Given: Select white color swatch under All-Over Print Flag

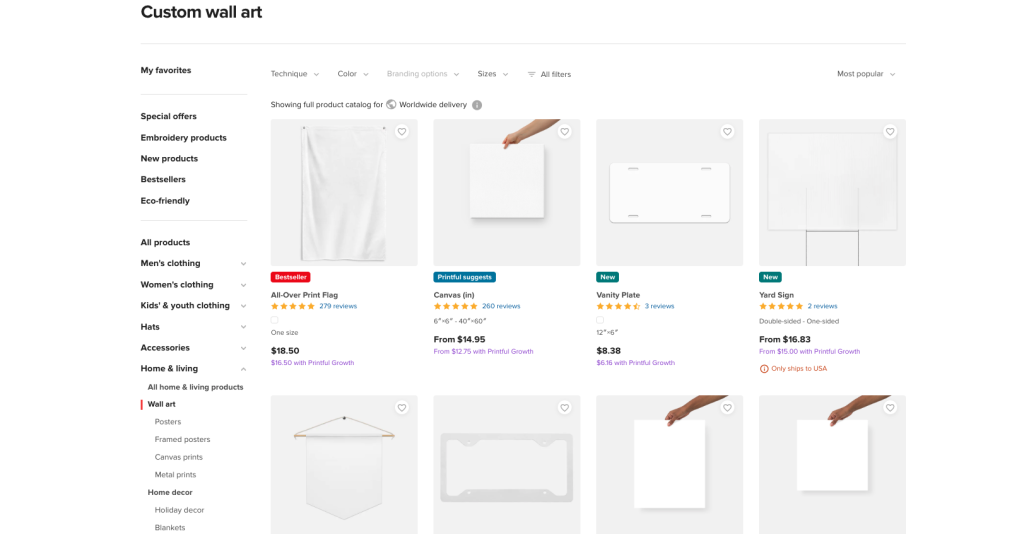Looking at the screenshot, I should click(275, 320).
